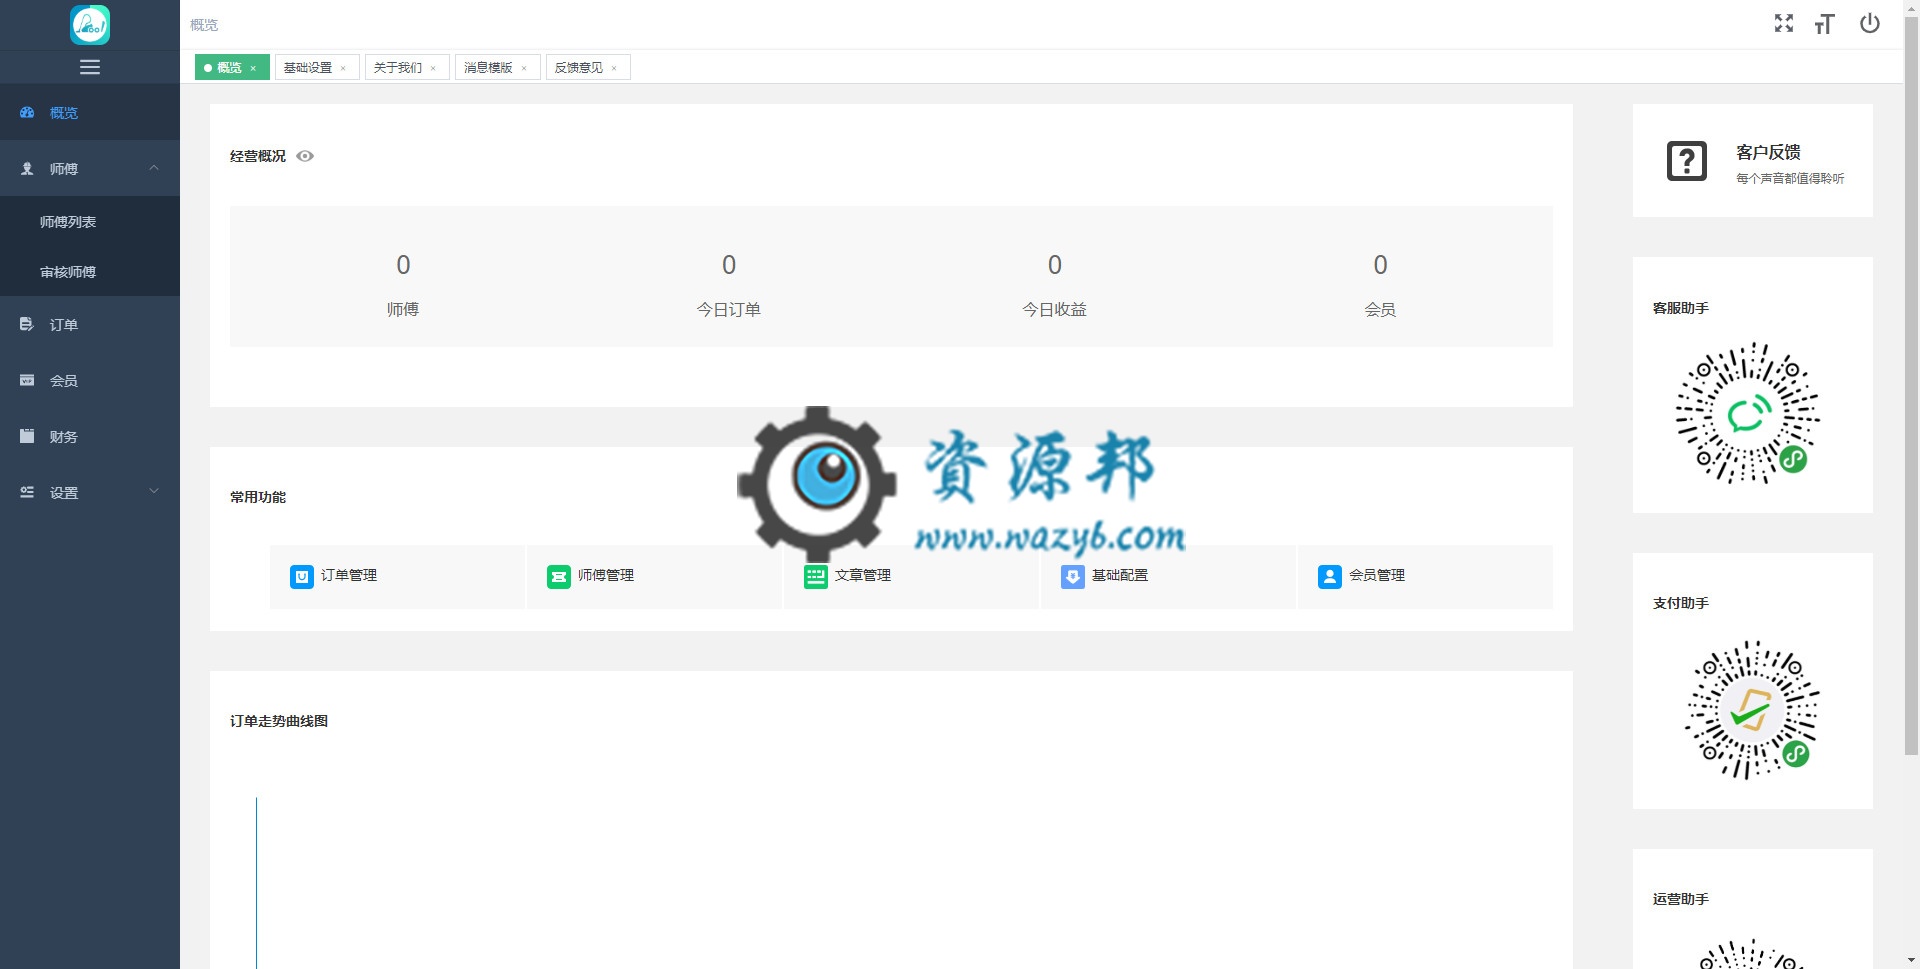The width and height of the screenshot is (1920, 969).
Task: Expand the 设置 menu chevron
Action: (x=154, y=491)
